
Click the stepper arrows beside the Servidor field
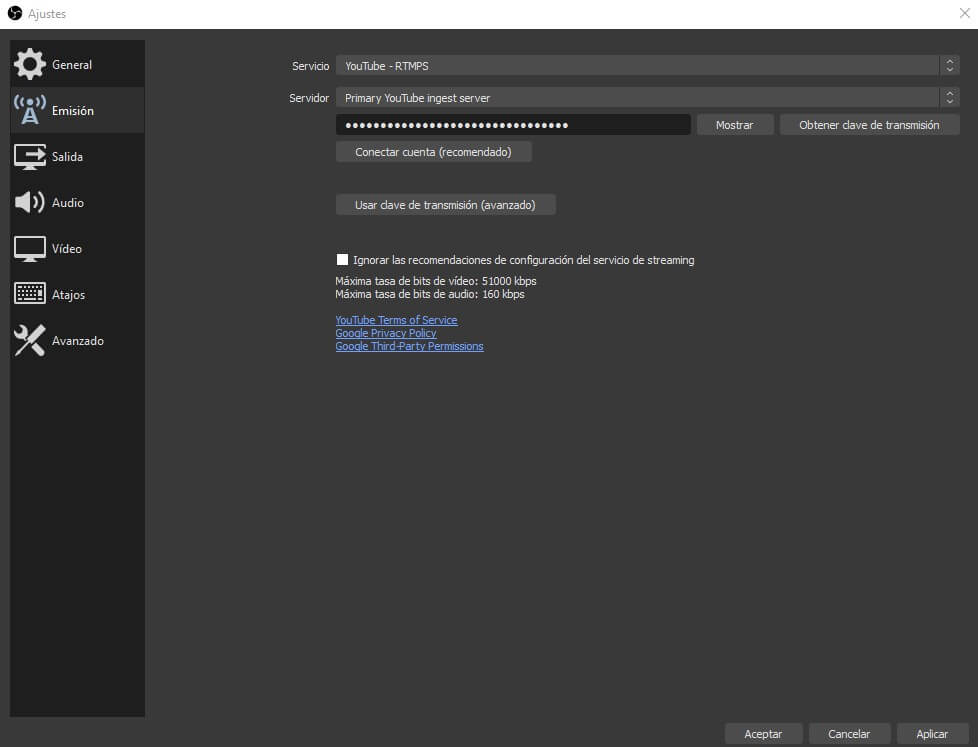949,97
